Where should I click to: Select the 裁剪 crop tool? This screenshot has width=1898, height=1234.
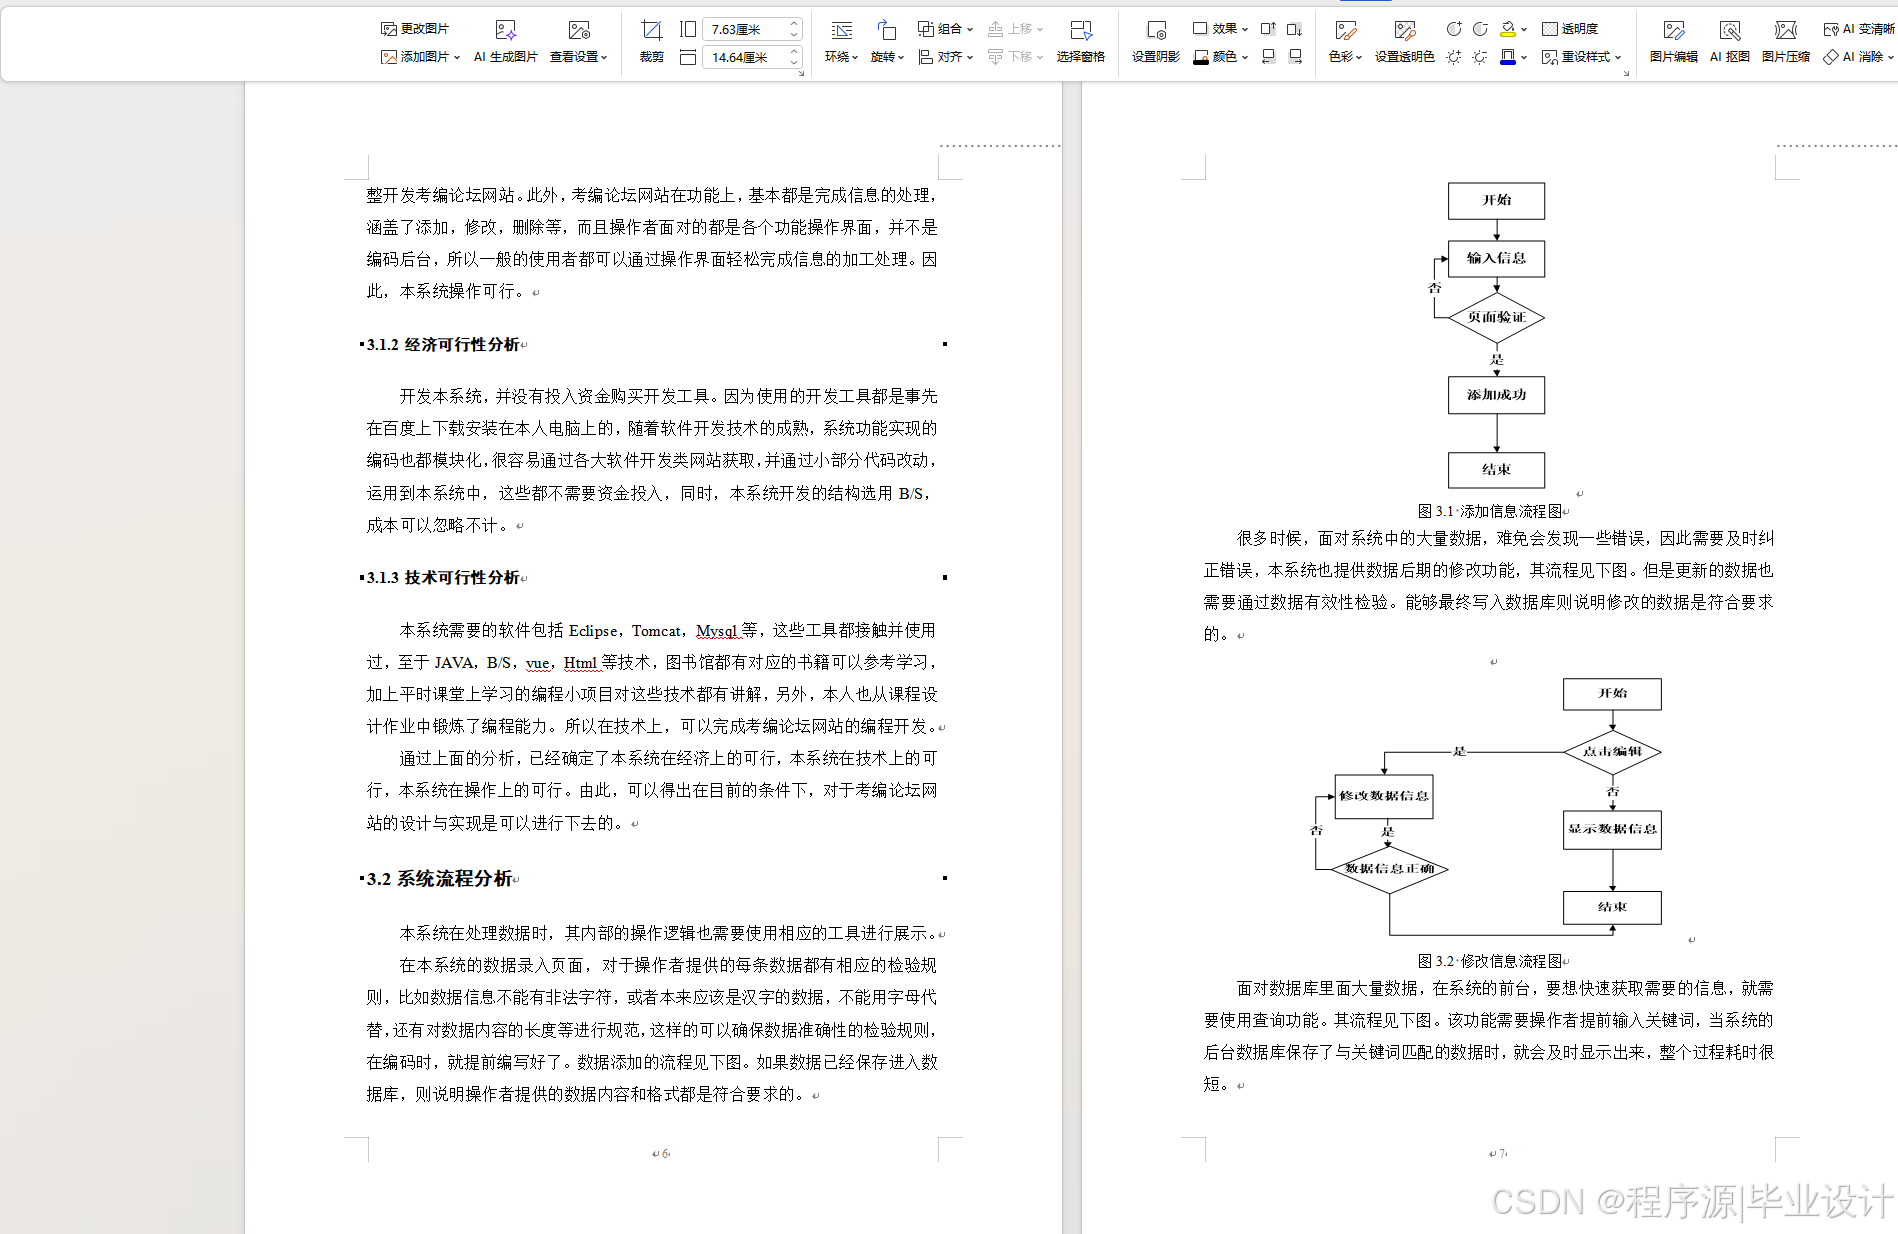tap(652, 42)
